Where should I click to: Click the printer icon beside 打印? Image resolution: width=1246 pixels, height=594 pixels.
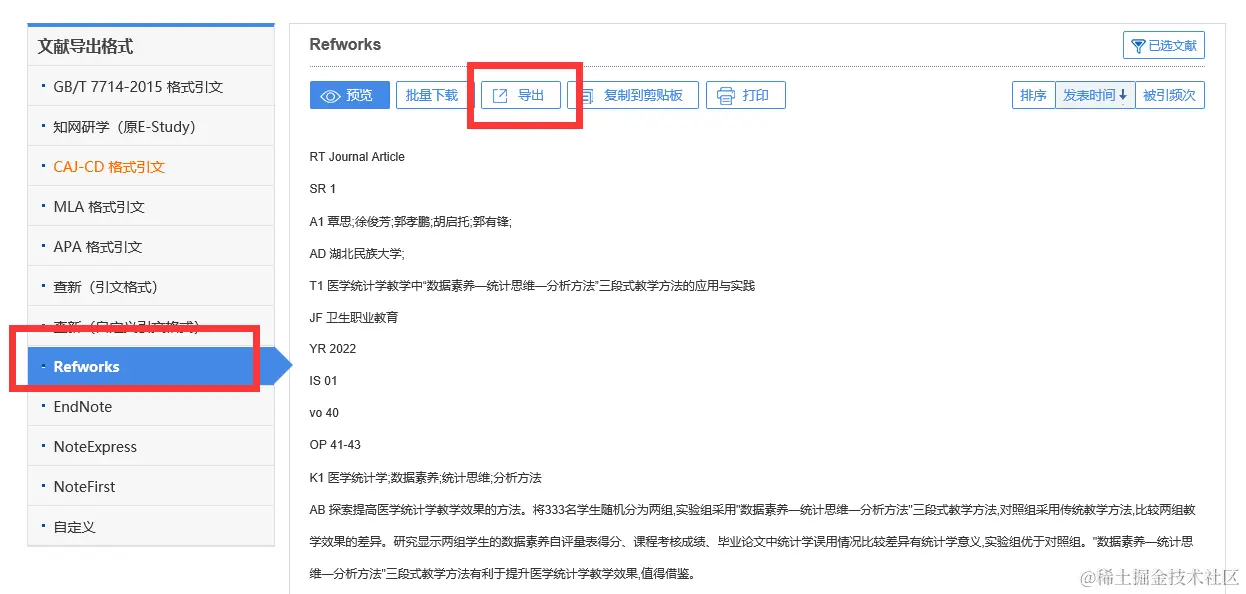726,96
